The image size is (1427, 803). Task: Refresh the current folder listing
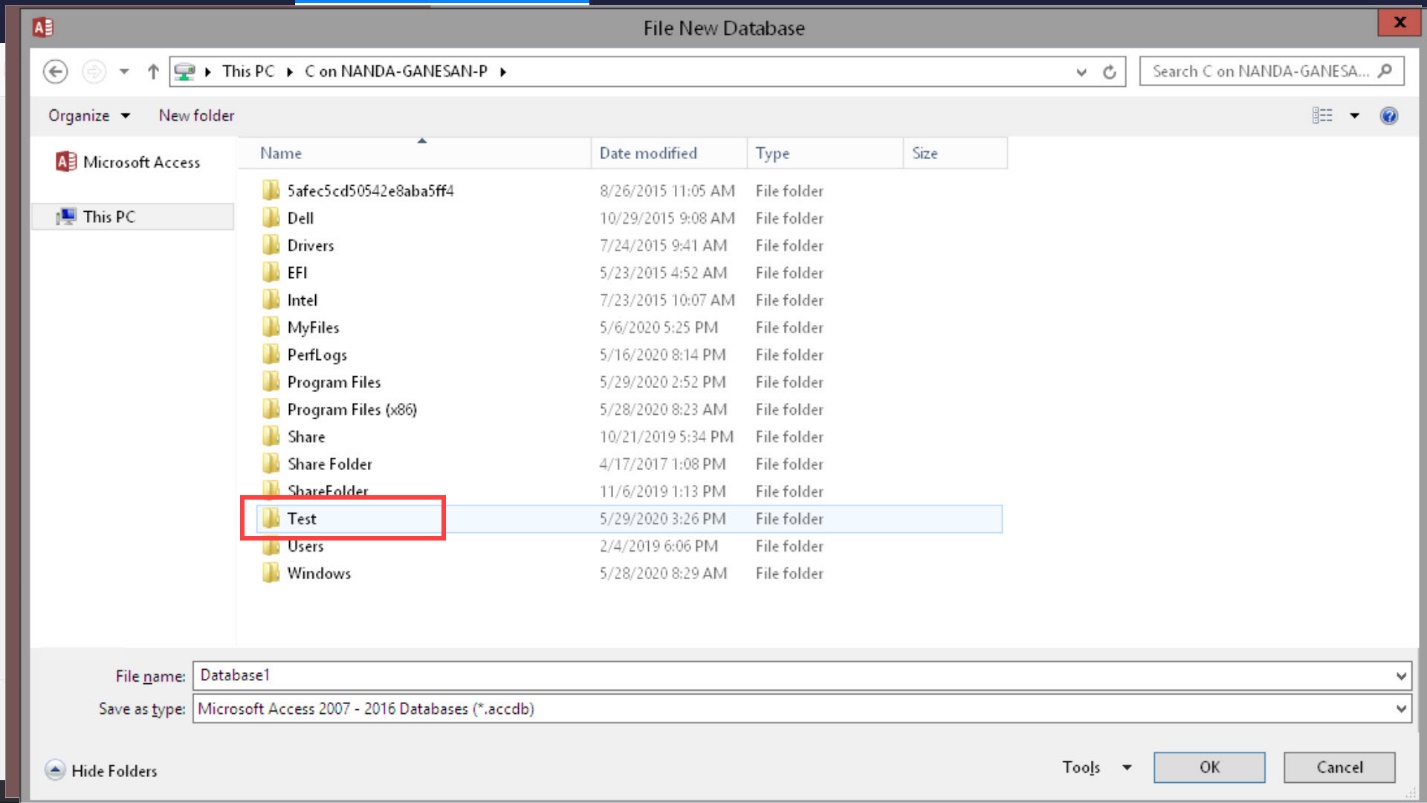point(1109,72)
